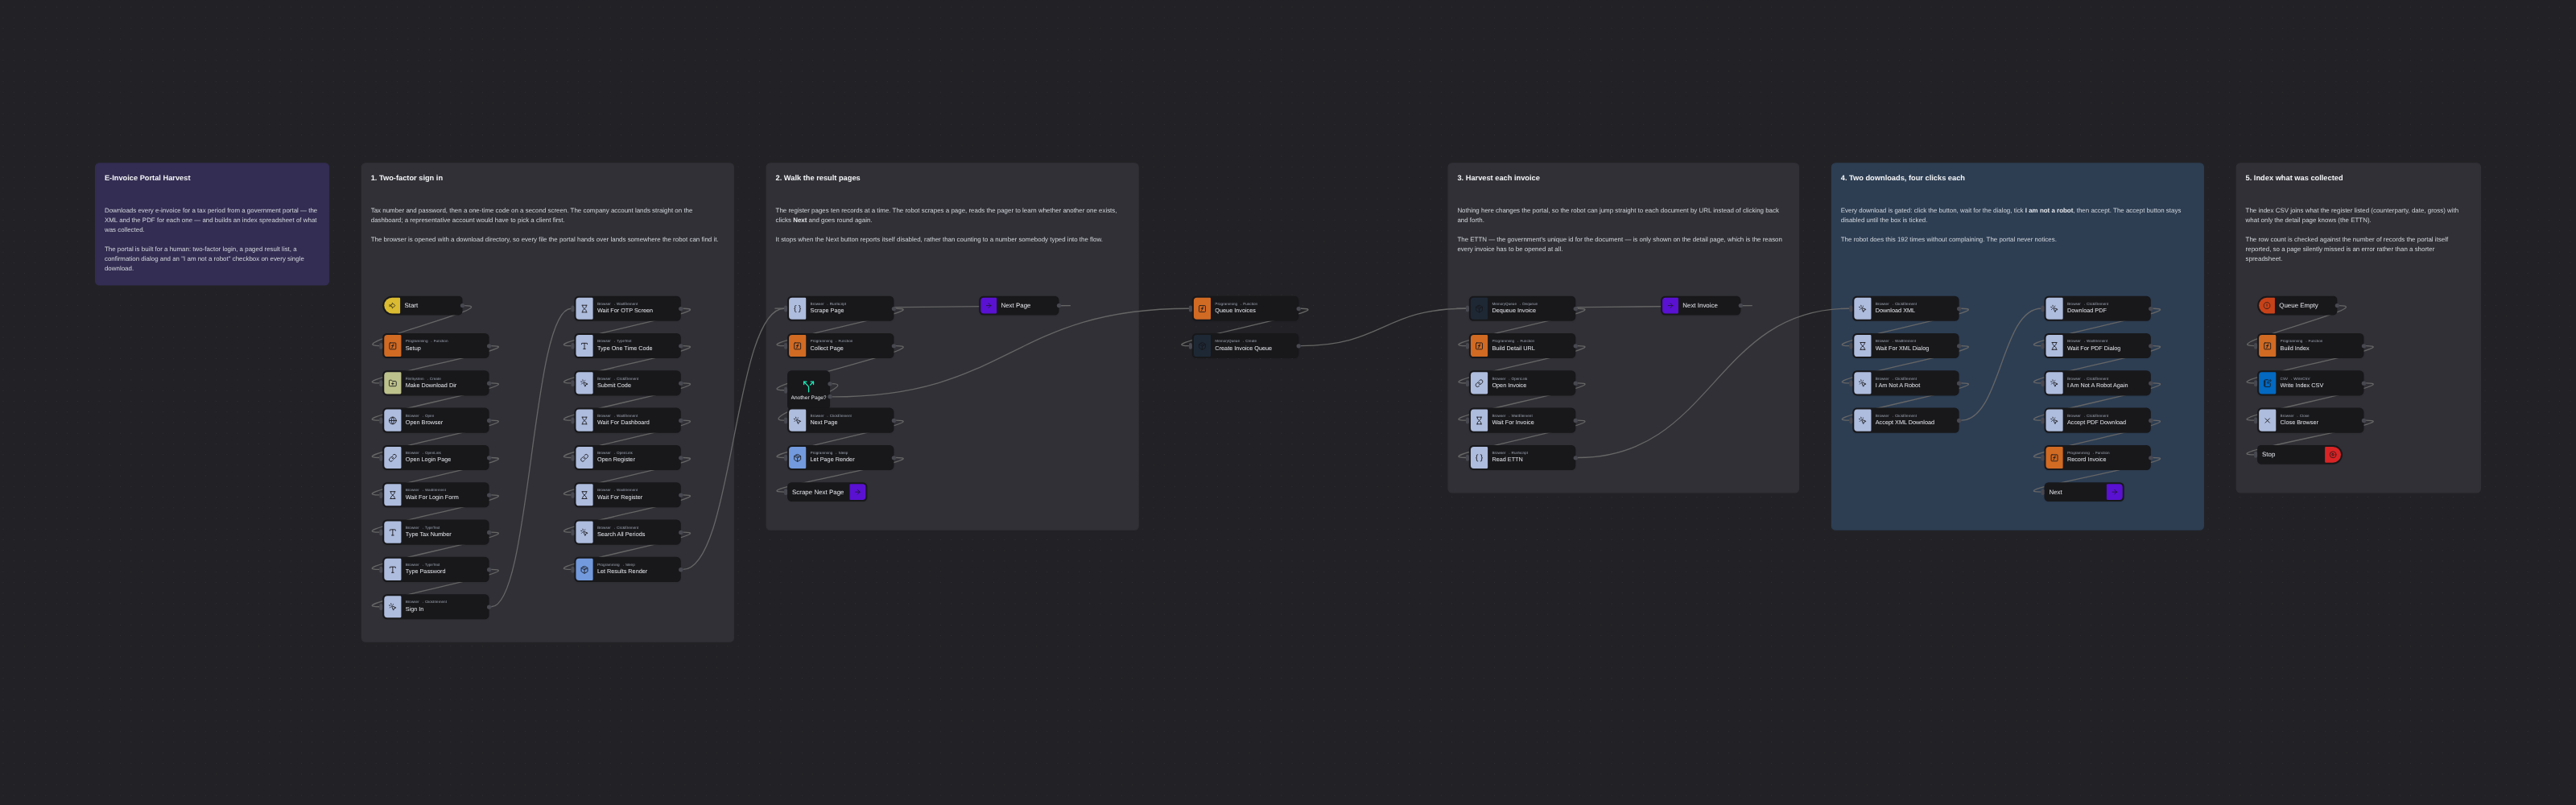Screen dimensions: 2576x805
Task: Select the Wait For Login Form hourglass icon
Action: click(392, 495)
